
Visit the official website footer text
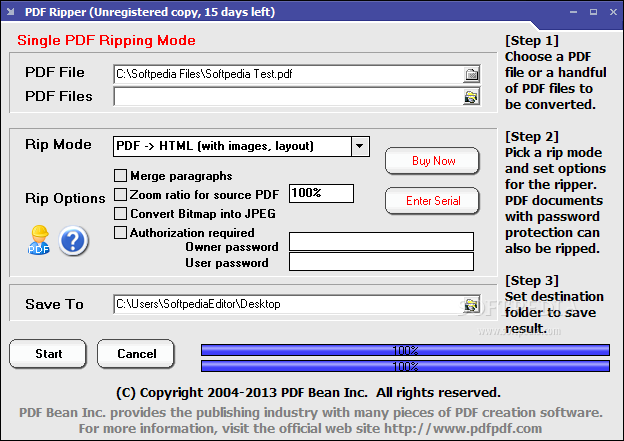coord(310,429)
